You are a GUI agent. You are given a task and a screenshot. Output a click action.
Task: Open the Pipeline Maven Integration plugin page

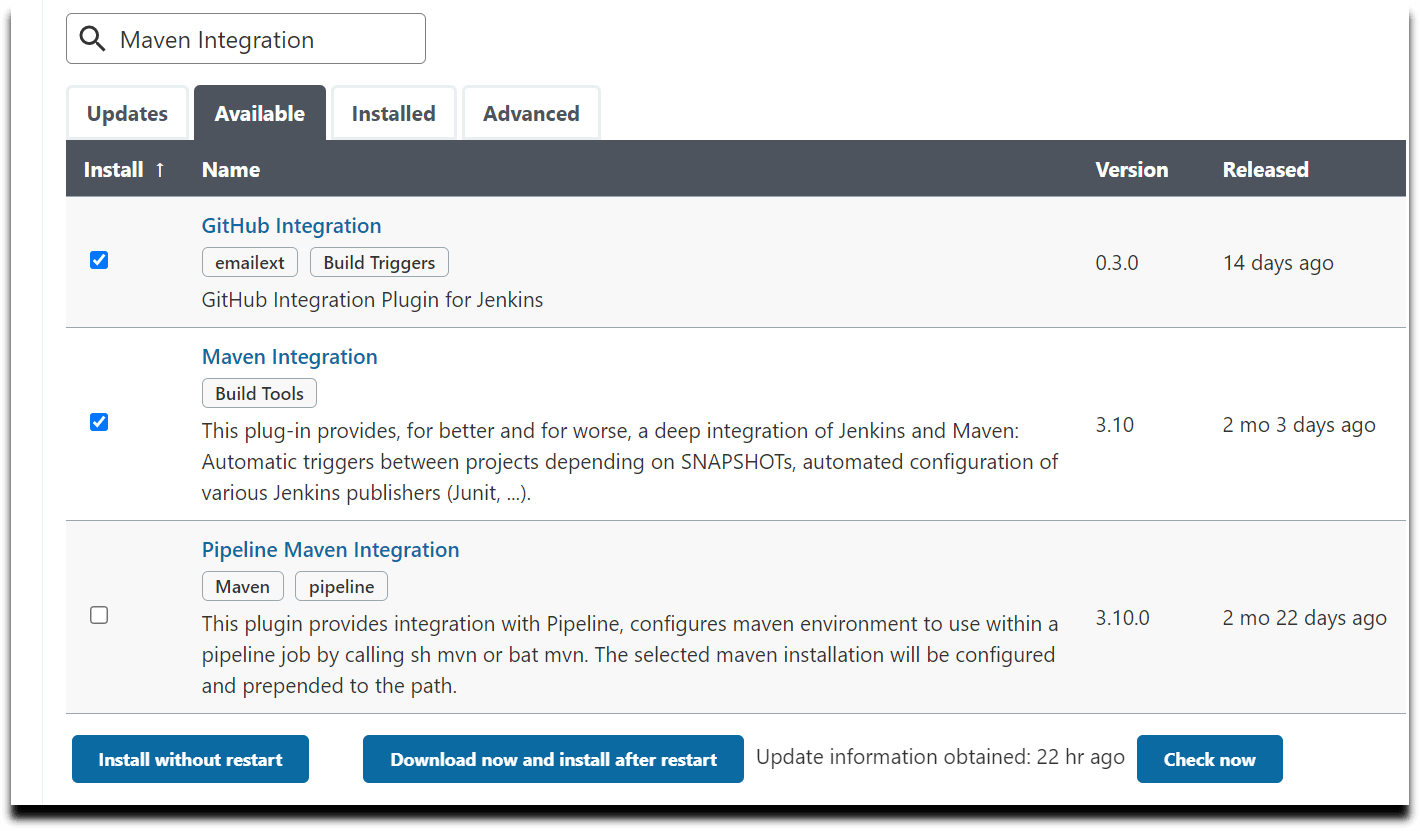click(330, 549)
